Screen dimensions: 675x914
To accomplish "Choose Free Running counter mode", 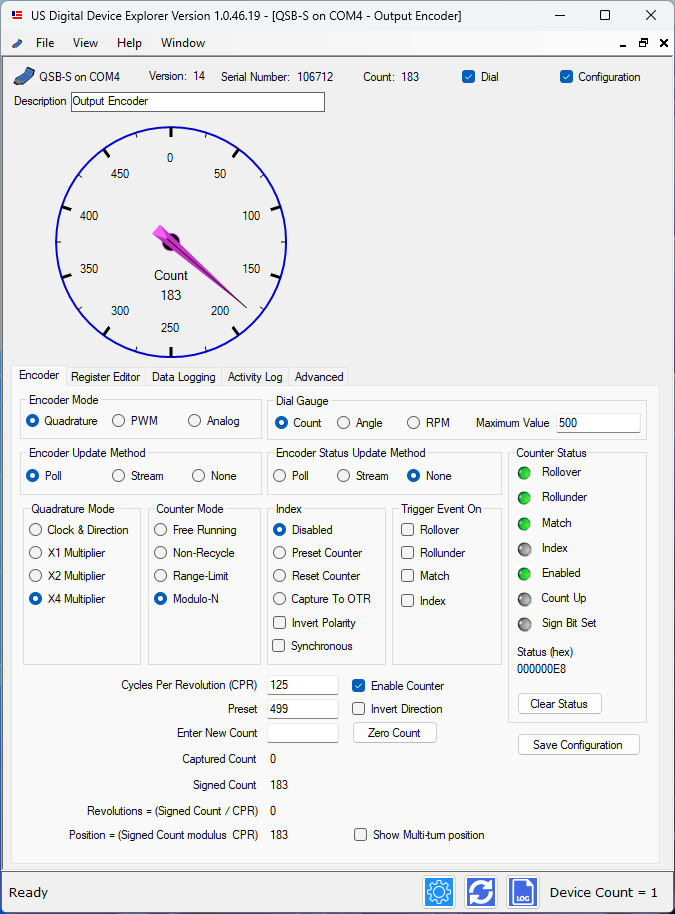I will coord(162,530).
